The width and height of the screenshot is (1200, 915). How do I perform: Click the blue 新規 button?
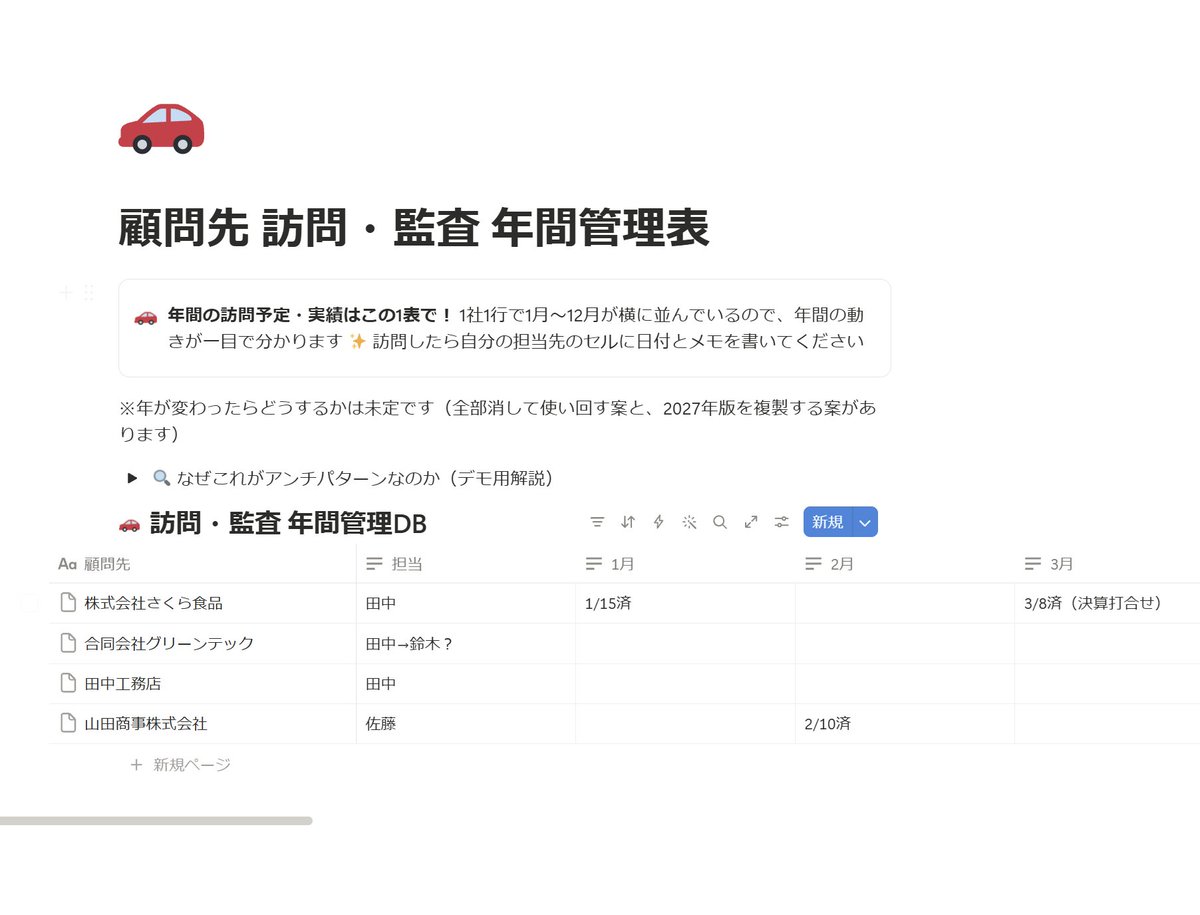tap(828, 522)
